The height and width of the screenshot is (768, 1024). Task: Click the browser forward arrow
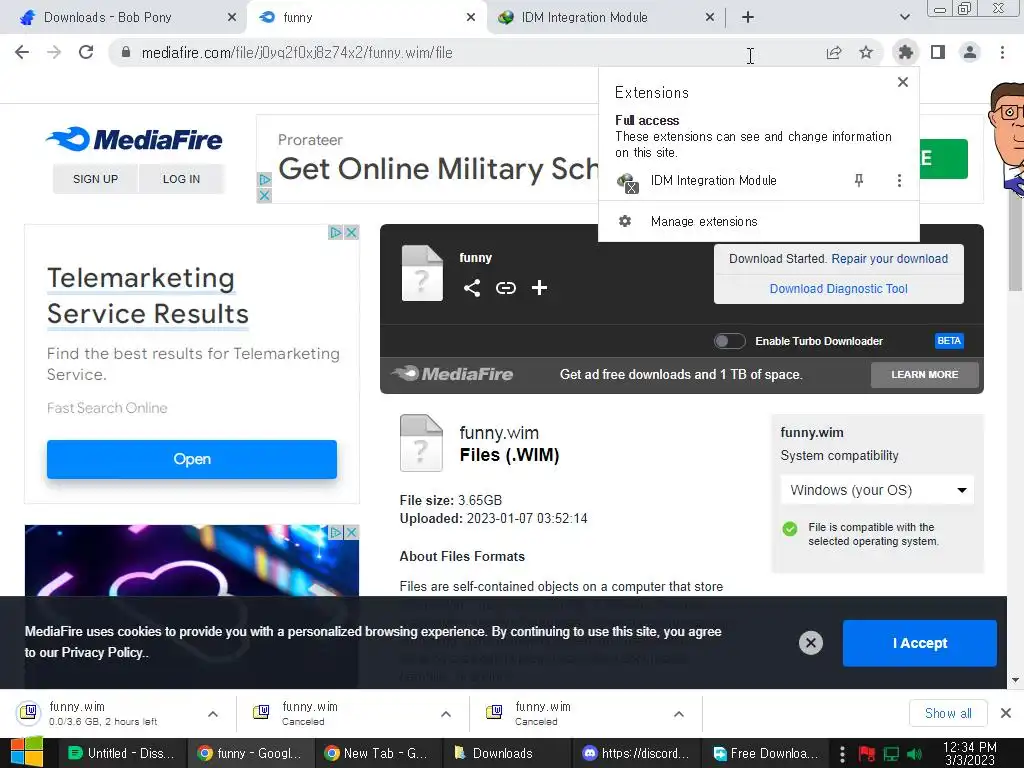tap(54, 52)
